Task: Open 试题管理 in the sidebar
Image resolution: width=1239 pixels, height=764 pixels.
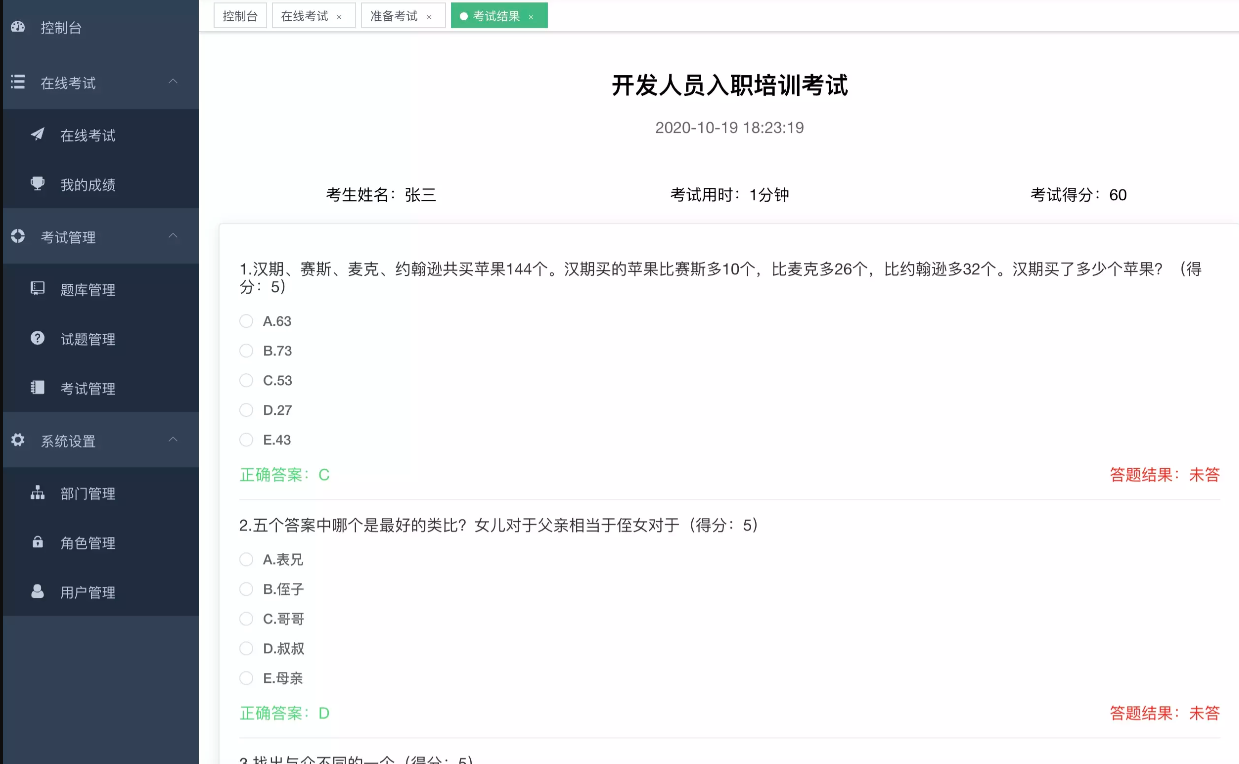Action: (100, 339)
